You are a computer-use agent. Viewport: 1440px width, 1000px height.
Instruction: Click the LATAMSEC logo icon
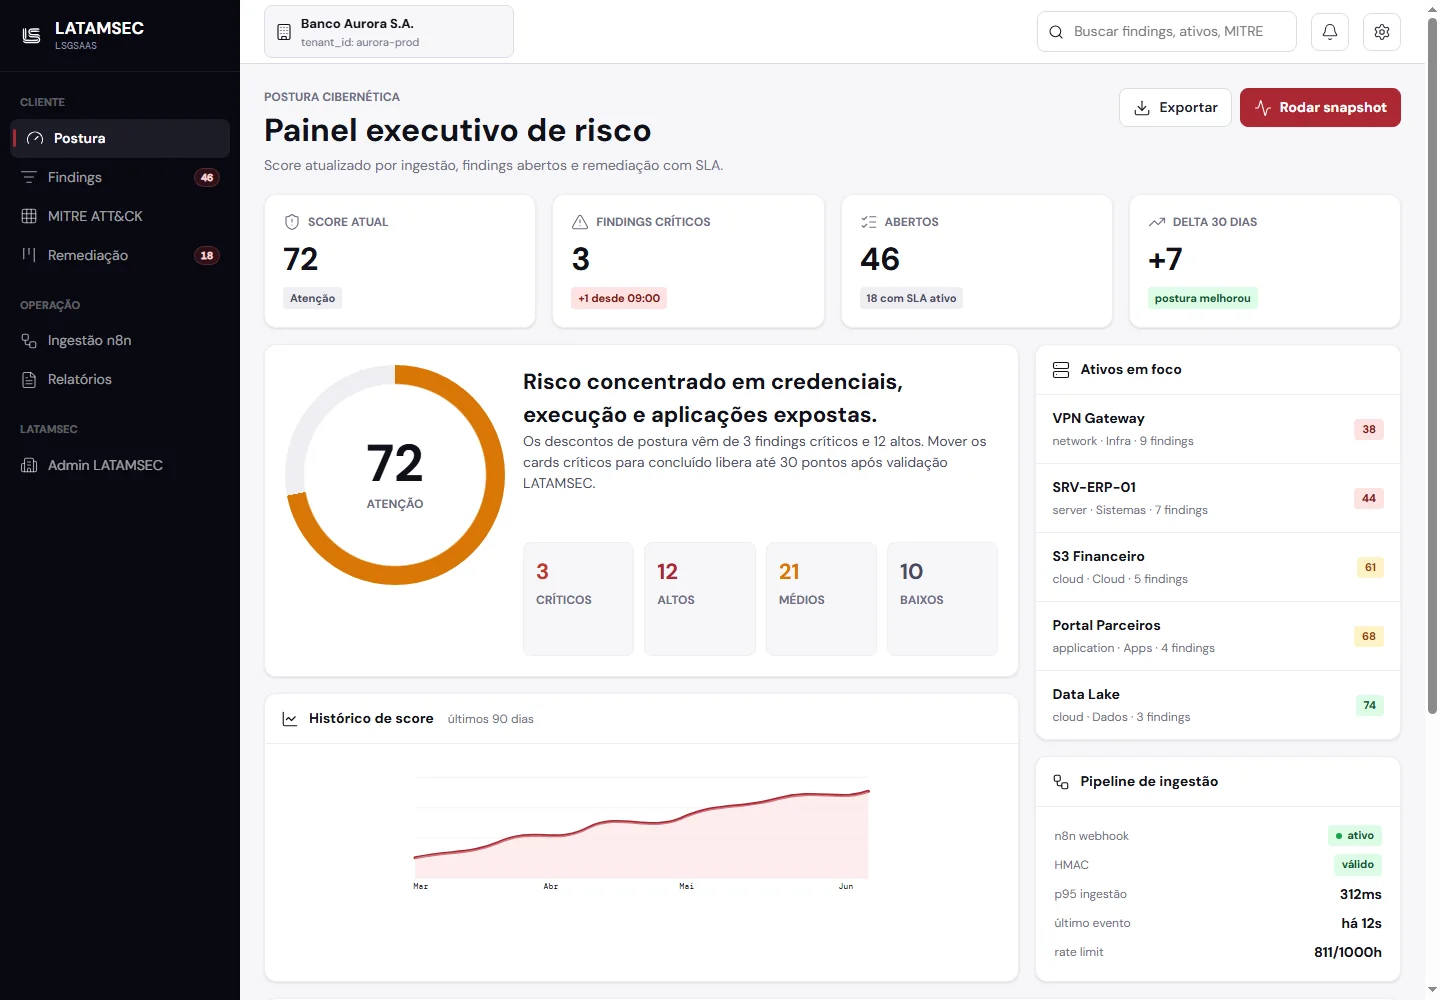tap(31, 35)
